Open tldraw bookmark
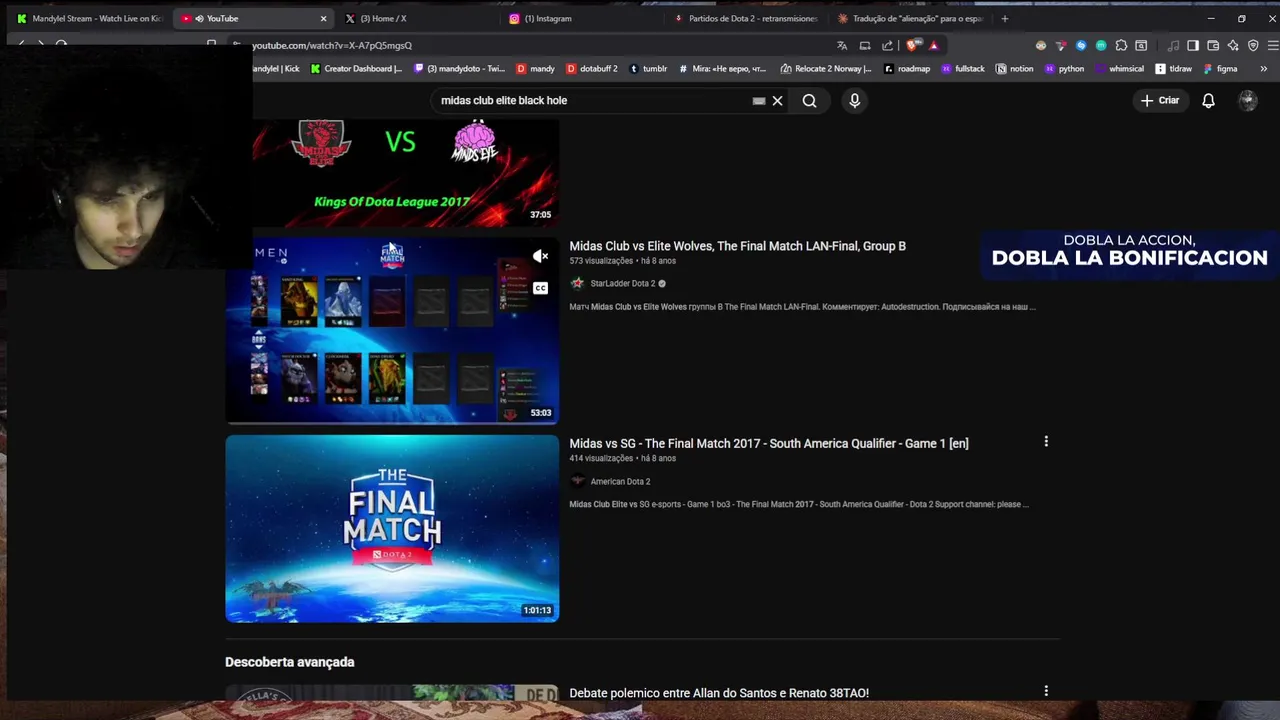Image resolution: width=1280 pixels, height=720 pixels. [1174, 69]
